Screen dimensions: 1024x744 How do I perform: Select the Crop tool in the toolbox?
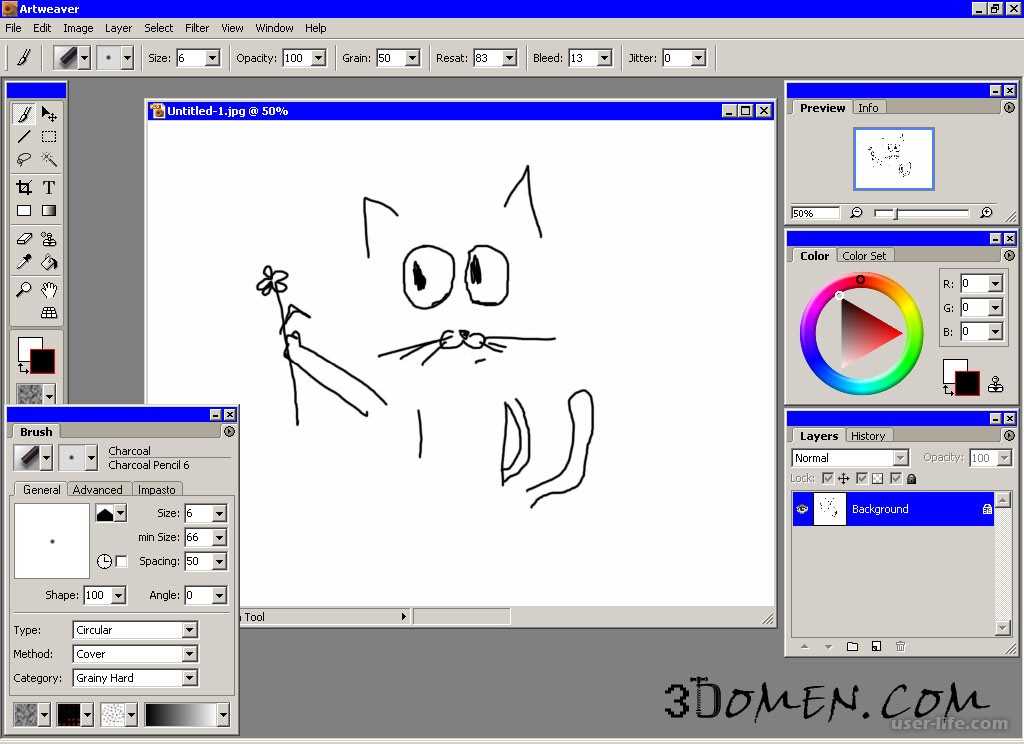point(24,187)
